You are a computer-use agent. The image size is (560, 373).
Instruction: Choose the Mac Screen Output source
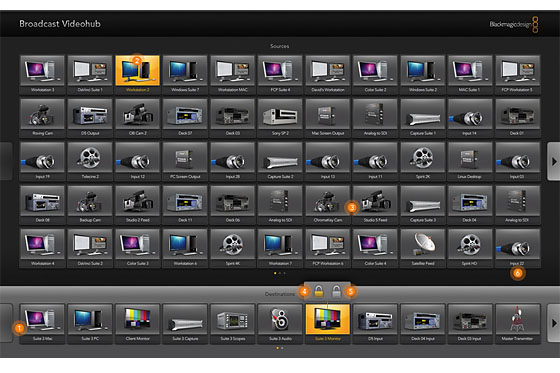pyautogui.click(x=328, y=118)
